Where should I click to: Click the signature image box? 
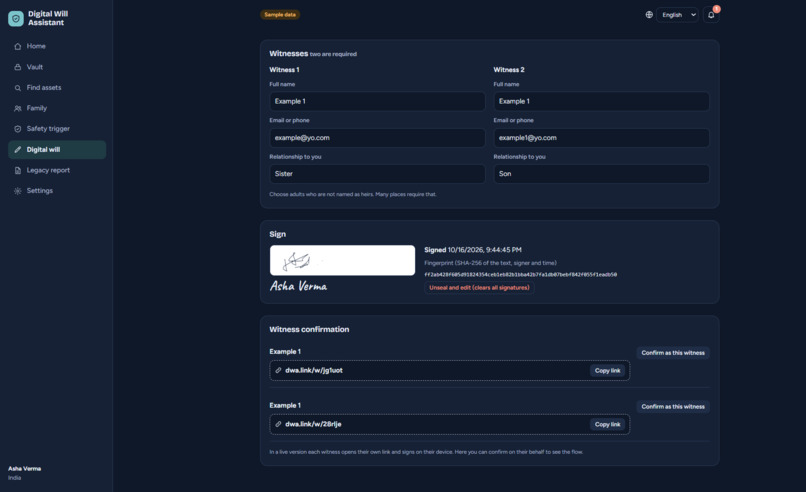tap(342, 260)
